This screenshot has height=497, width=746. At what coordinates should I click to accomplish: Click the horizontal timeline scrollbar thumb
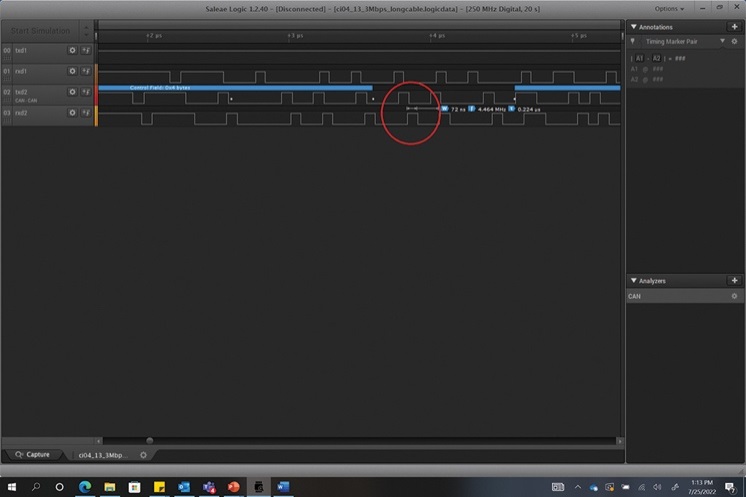point(150,440)
